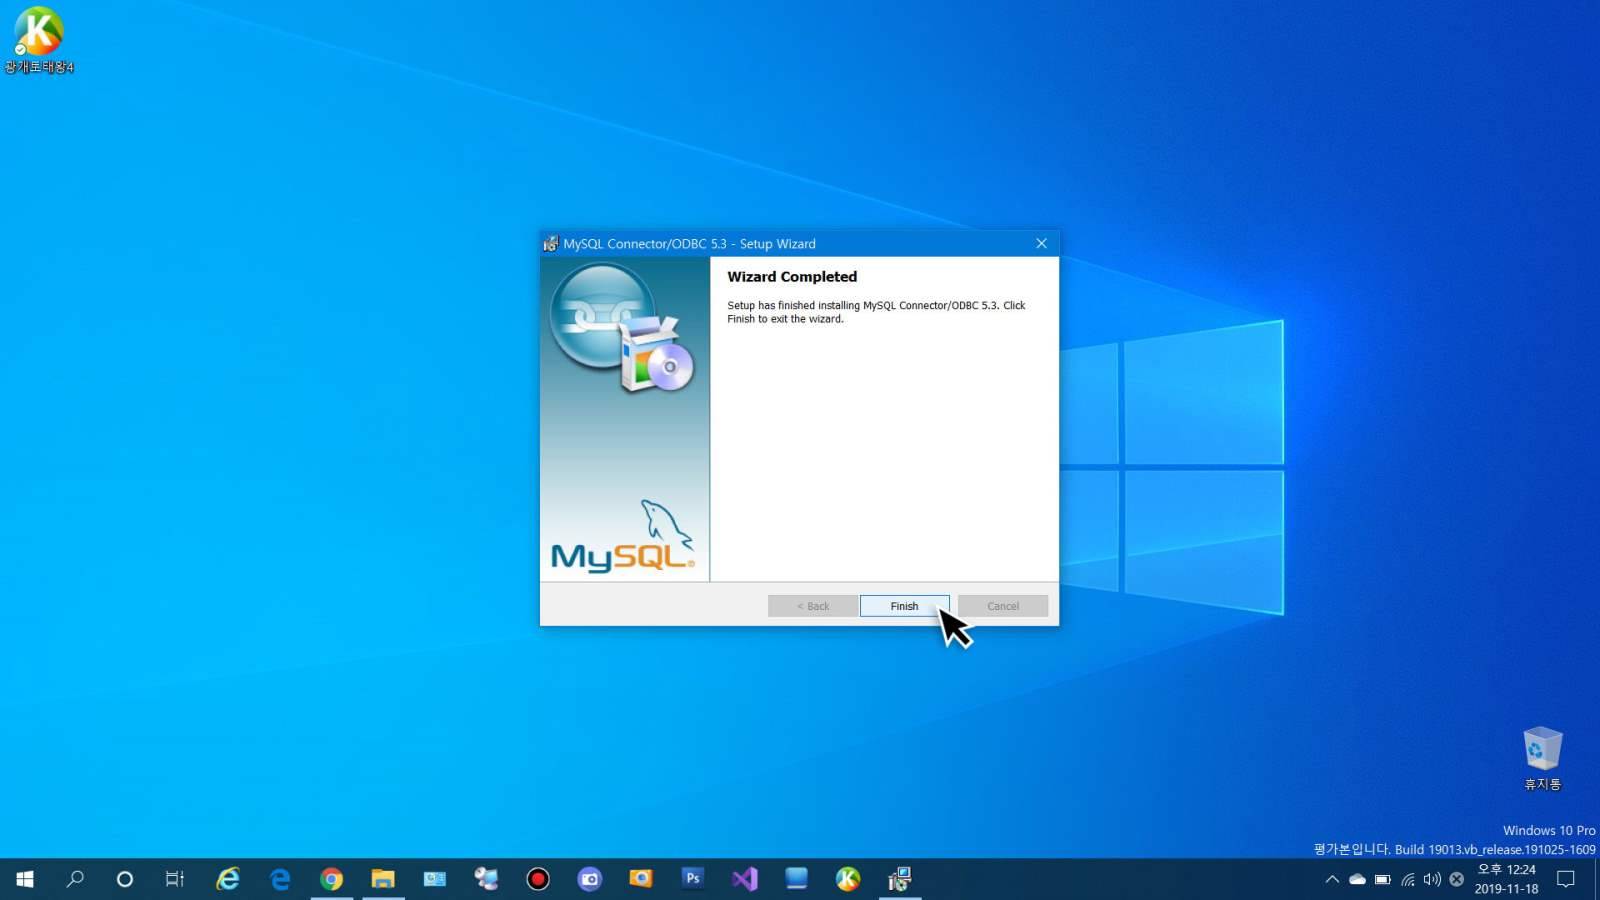Image resolution: width=1600 pixels, height=900 pixels.
Task: Open Visual Studio from taskbar
Action: 745,879
